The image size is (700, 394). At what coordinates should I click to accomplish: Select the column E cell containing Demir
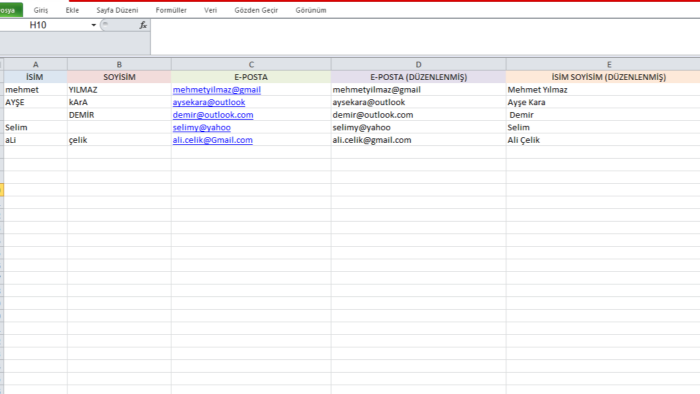point(603,115)
